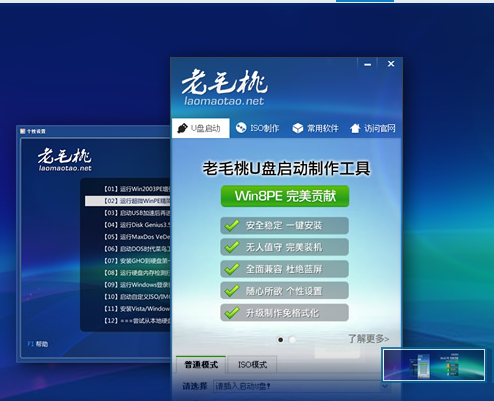The width and height of the screenshot is (494, 401).
Task: Click the green check beside 升级制作免格式化
Action: 232,312
